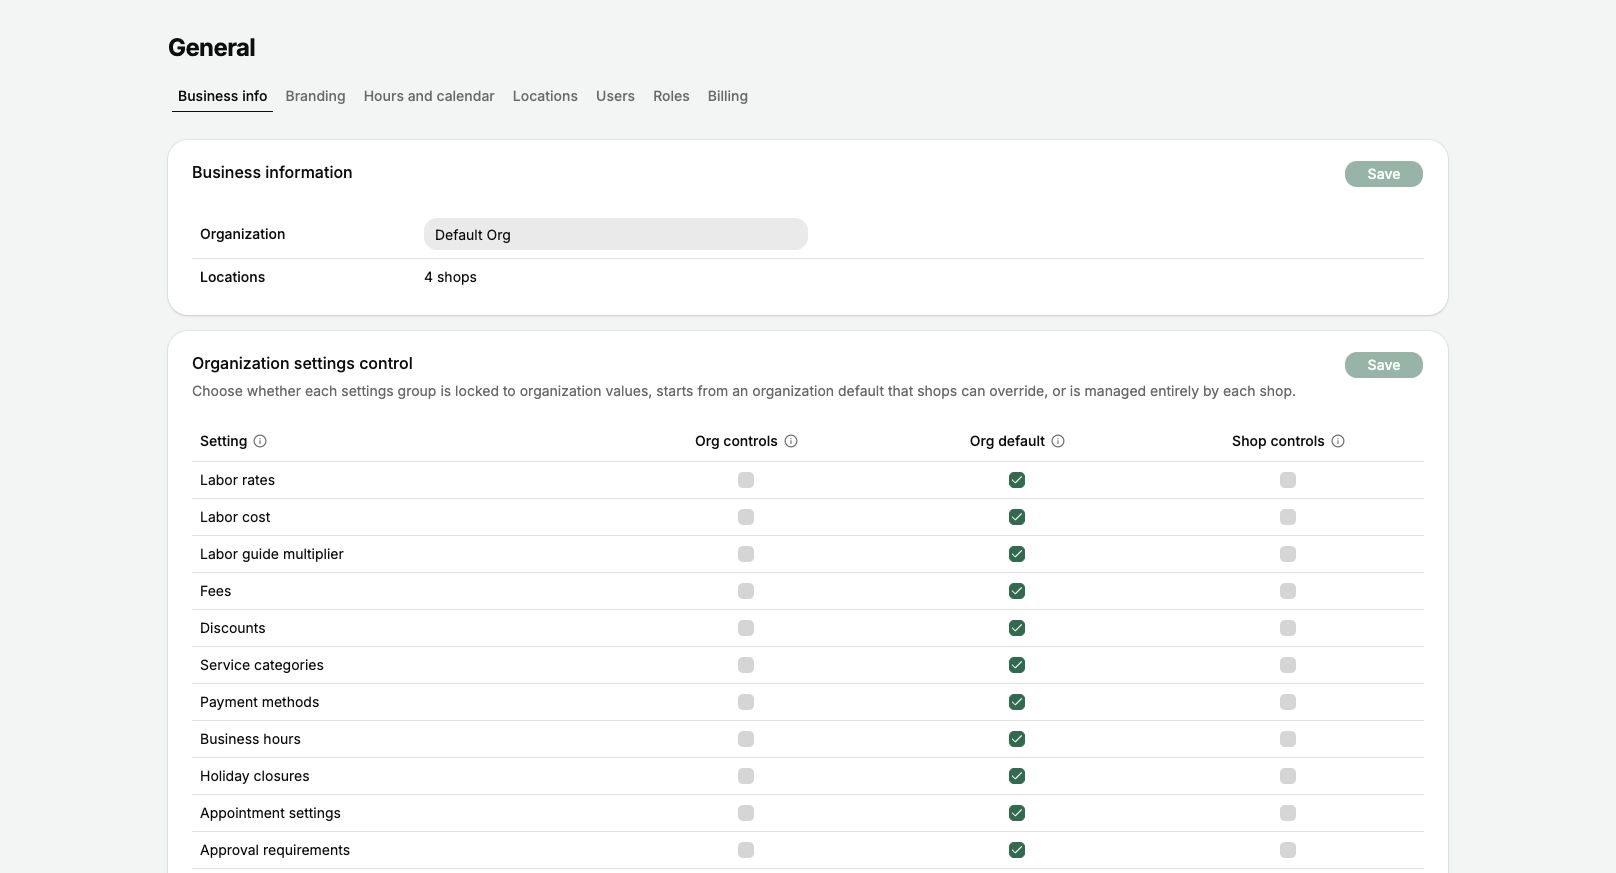1616x873 pixels.
Task: Switch to the Branding tab
Action: coord(315,96)
